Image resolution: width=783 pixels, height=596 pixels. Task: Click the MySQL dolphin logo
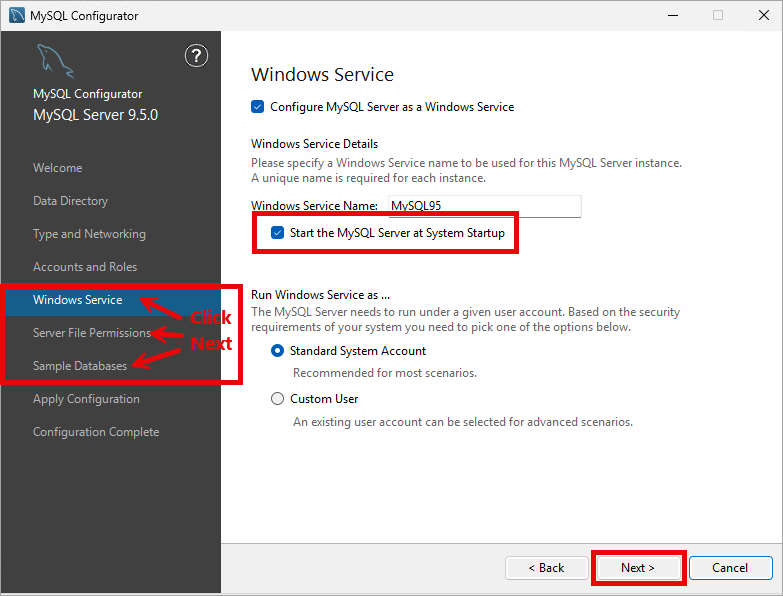pyautogui.click(x=53, y=60)
